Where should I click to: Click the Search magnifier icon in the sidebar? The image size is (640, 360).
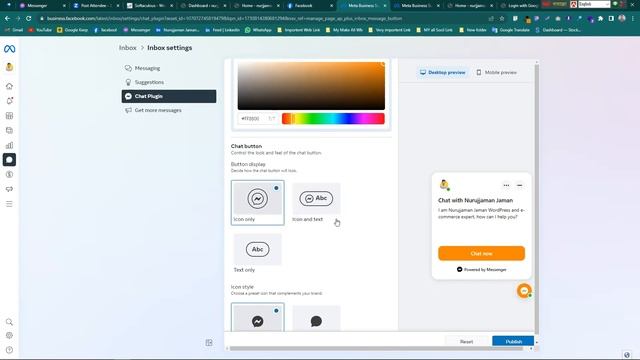[9, 322]
